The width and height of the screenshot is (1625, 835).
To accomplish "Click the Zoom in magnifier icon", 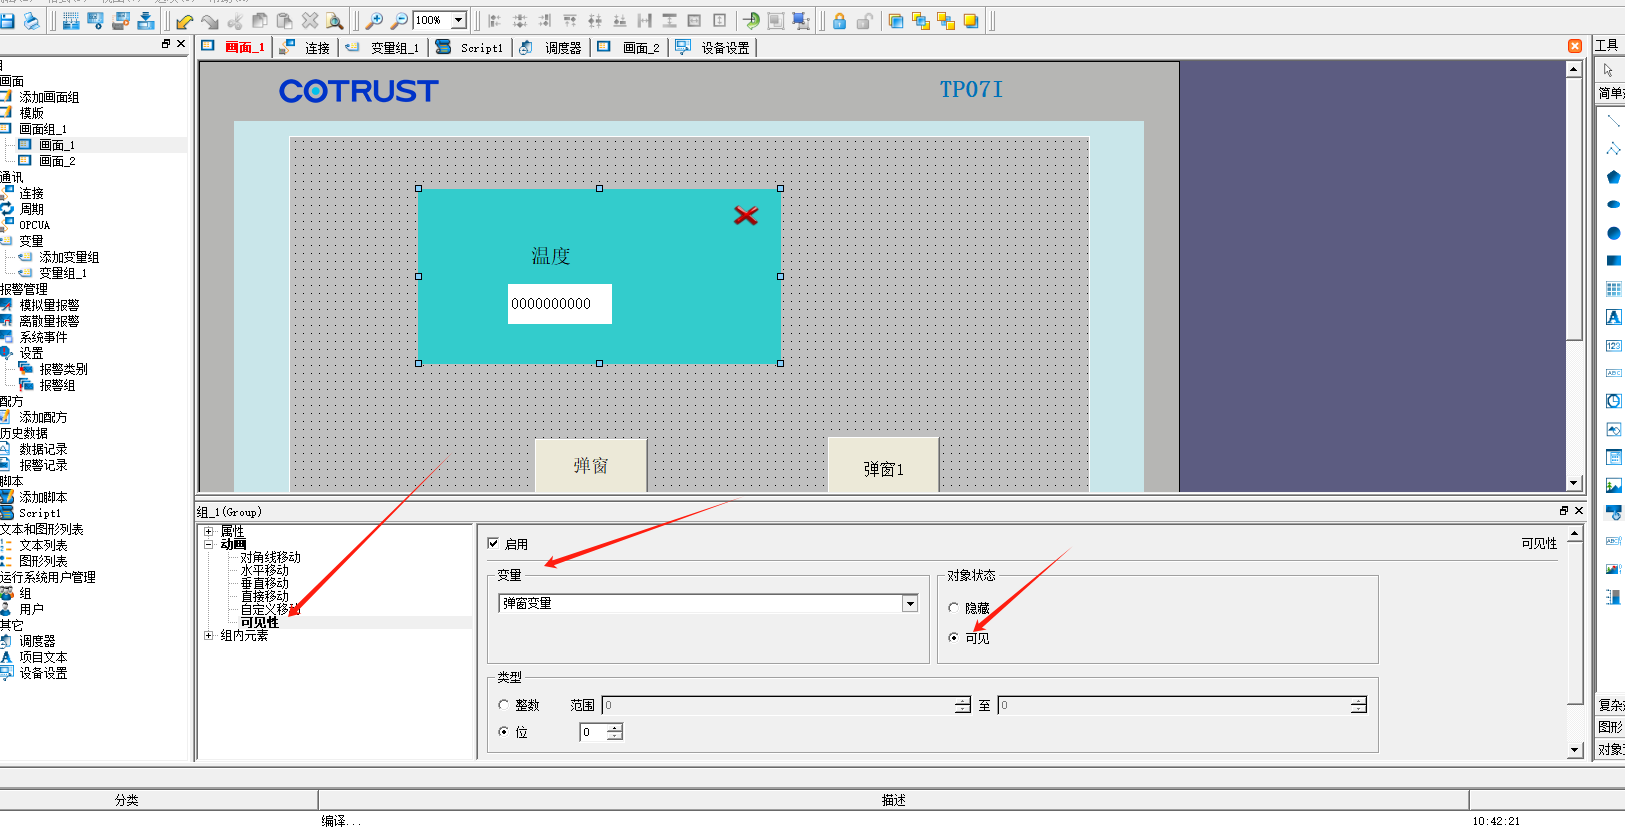I will pos(374,20).
